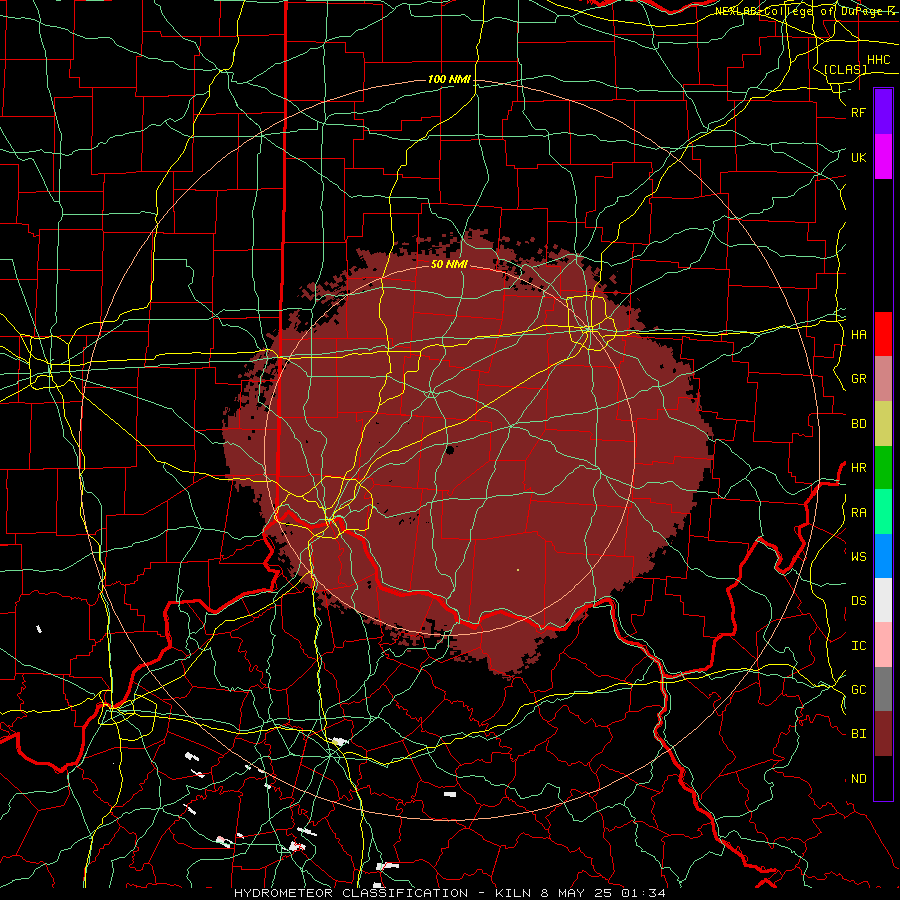Click the "BI" legend label
Image resolution: width=900 pixels, height=900 pixels.
(858, 734)
